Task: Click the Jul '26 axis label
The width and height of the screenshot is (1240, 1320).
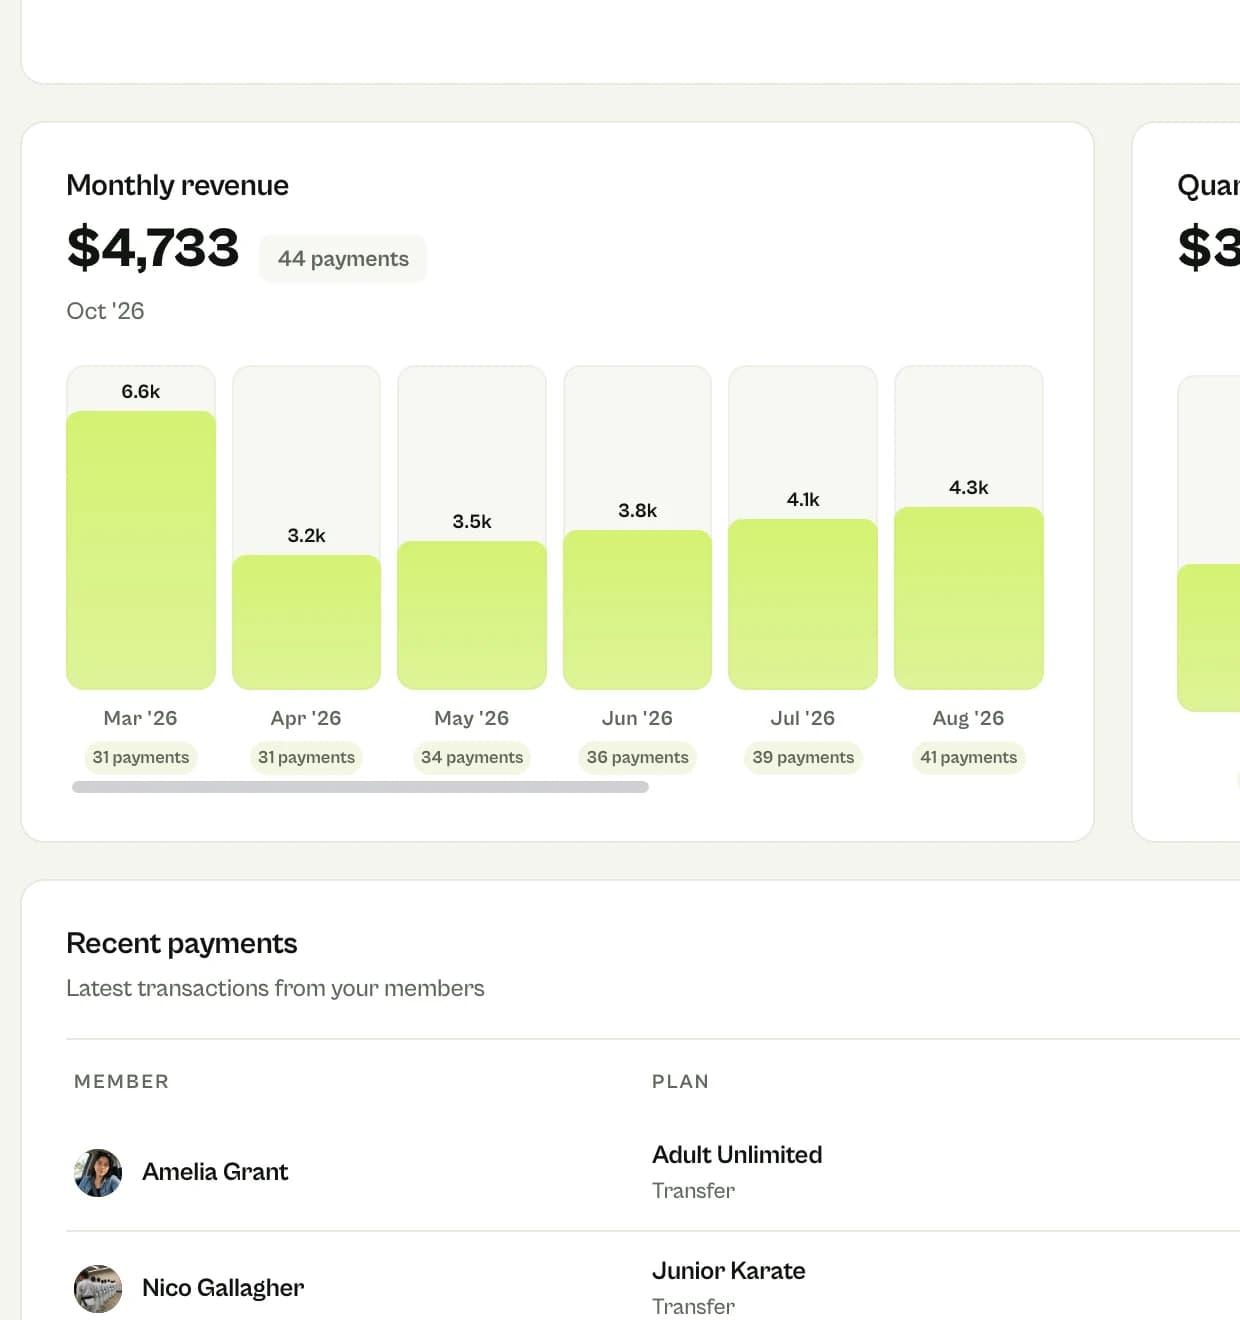Action: (x=803, y=718)
